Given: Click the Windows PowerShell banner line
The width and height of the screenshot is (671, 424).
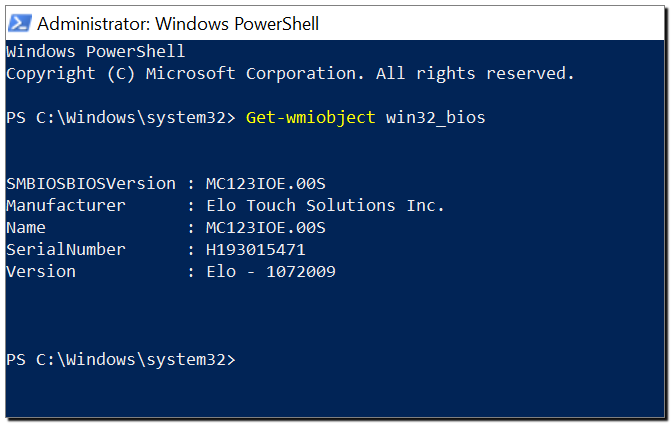Looking at the screenshot, I should pyautogui.click(x=95, y=52).
